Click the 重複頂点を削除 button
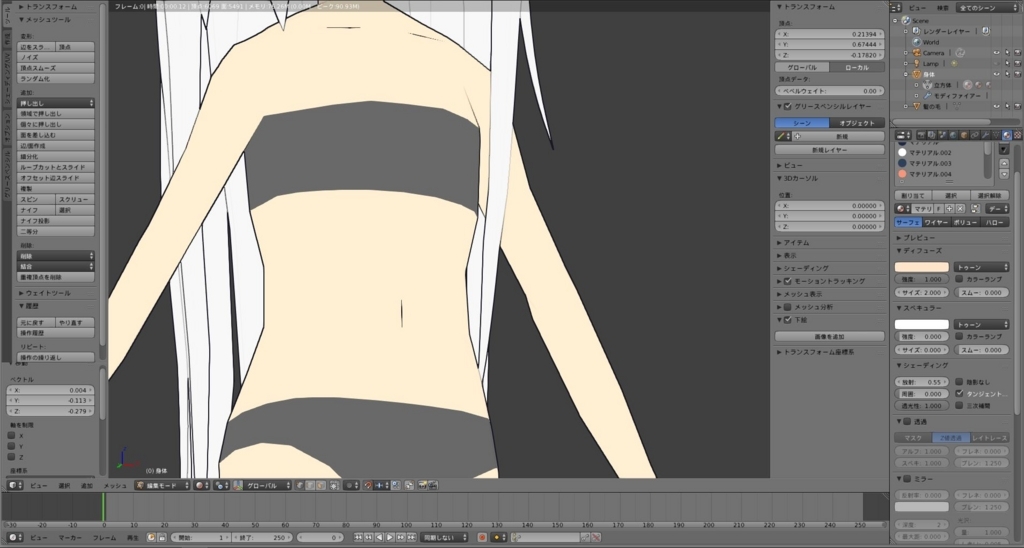The width and height of the screenshot is (1024, 548). pos(56,278)
